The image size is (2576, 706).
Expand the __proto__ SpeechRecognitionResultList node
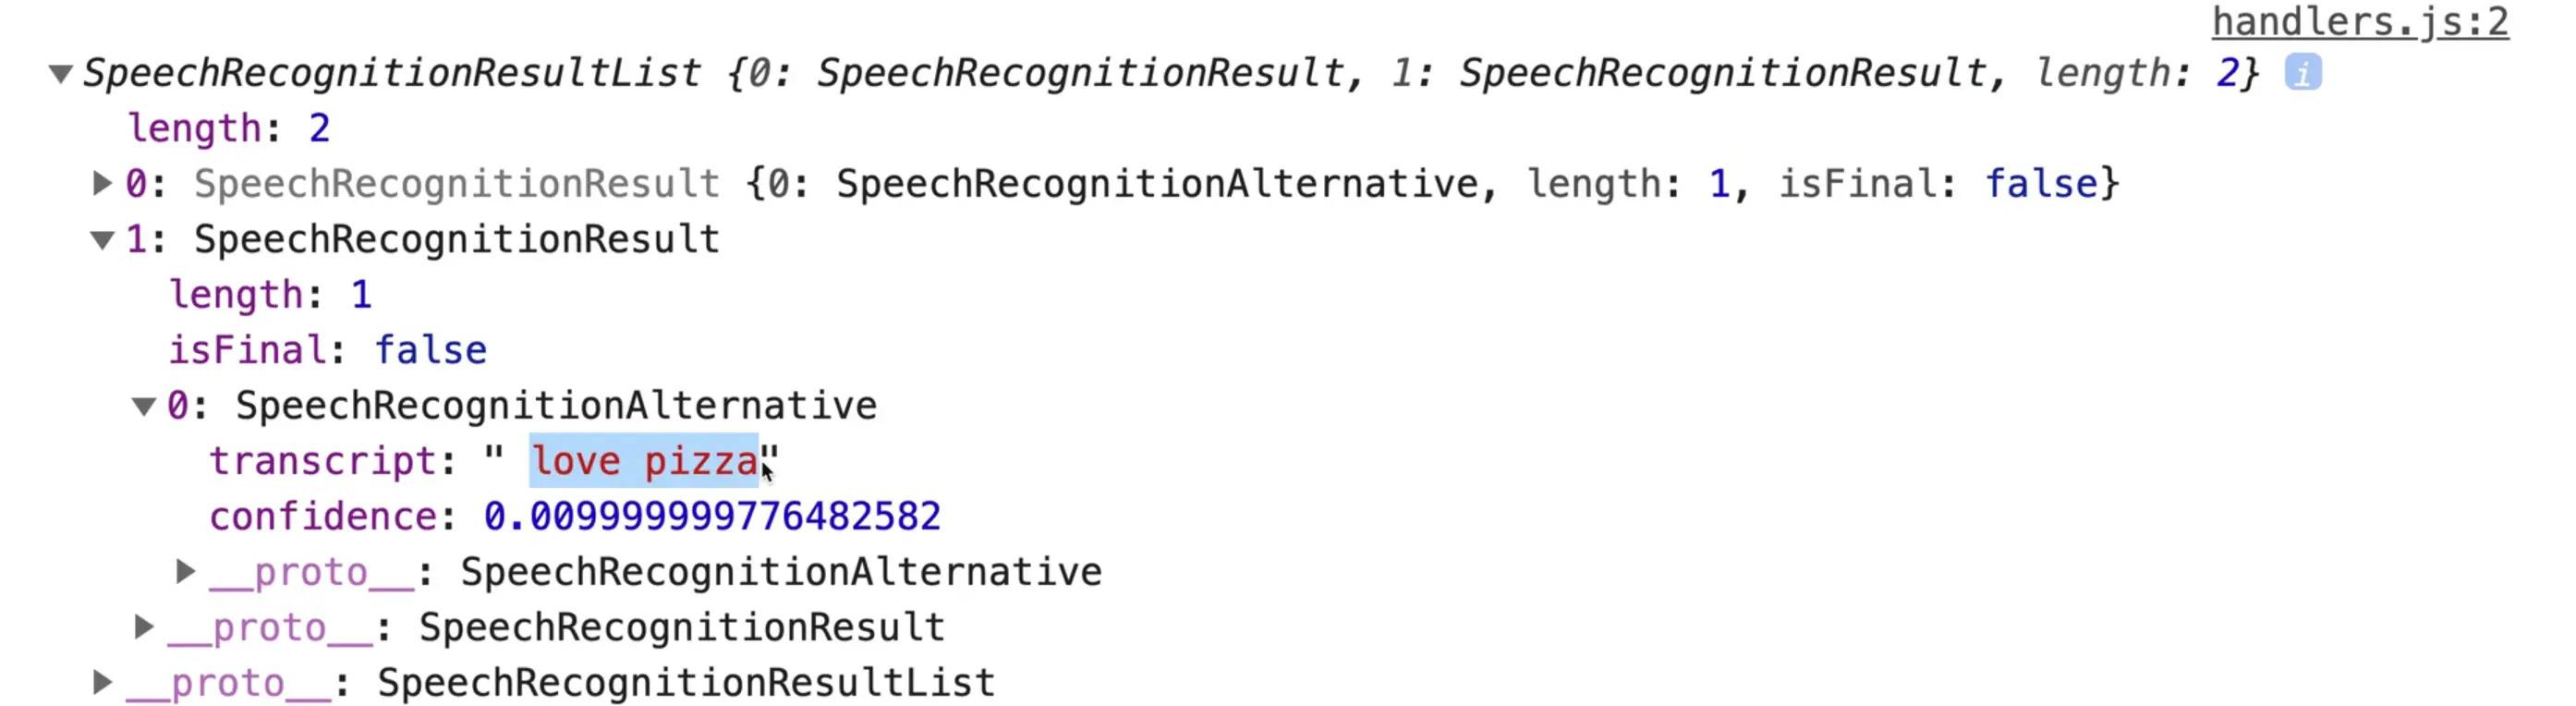(102, 683)
